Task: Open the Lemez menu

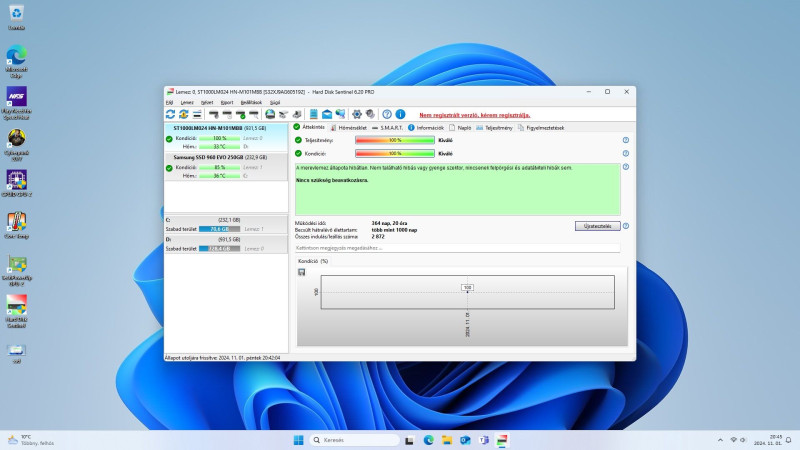Action: point(187,103)
